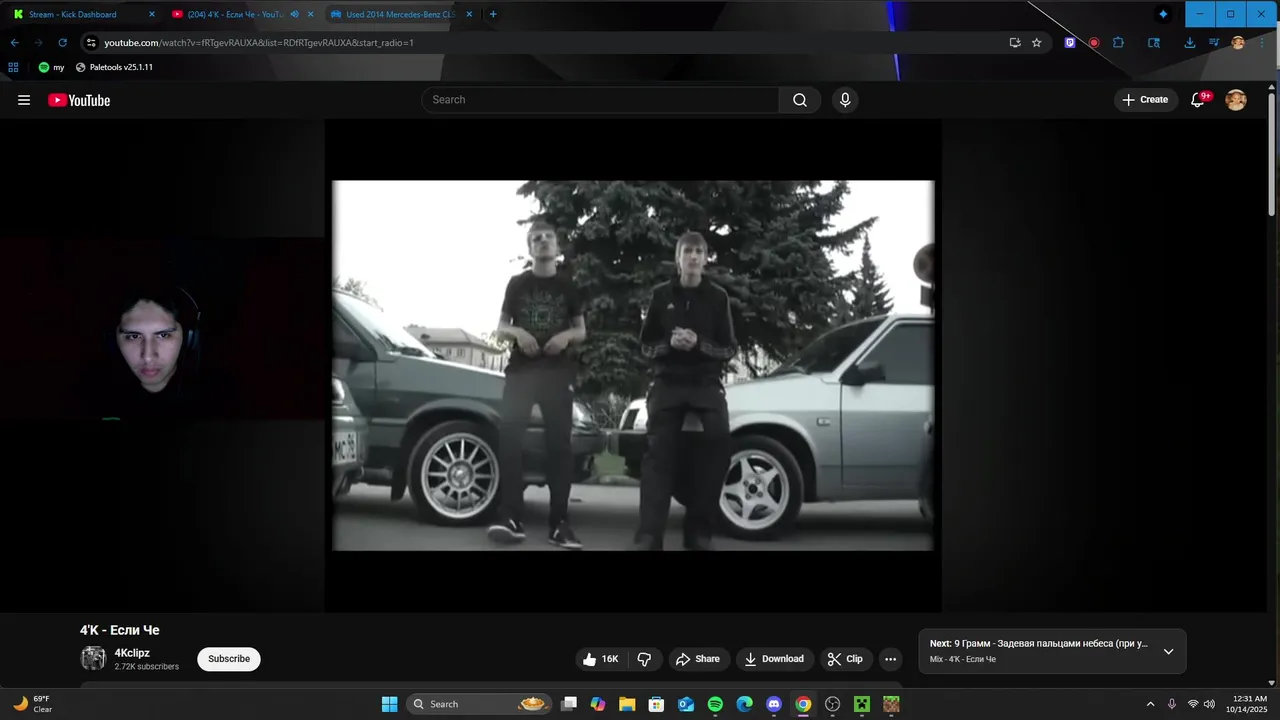Image resolution: width=1280 pixels, height=720 pixels.
Task: Open Chrome downloads icon
Action: tap(1189, 43)
